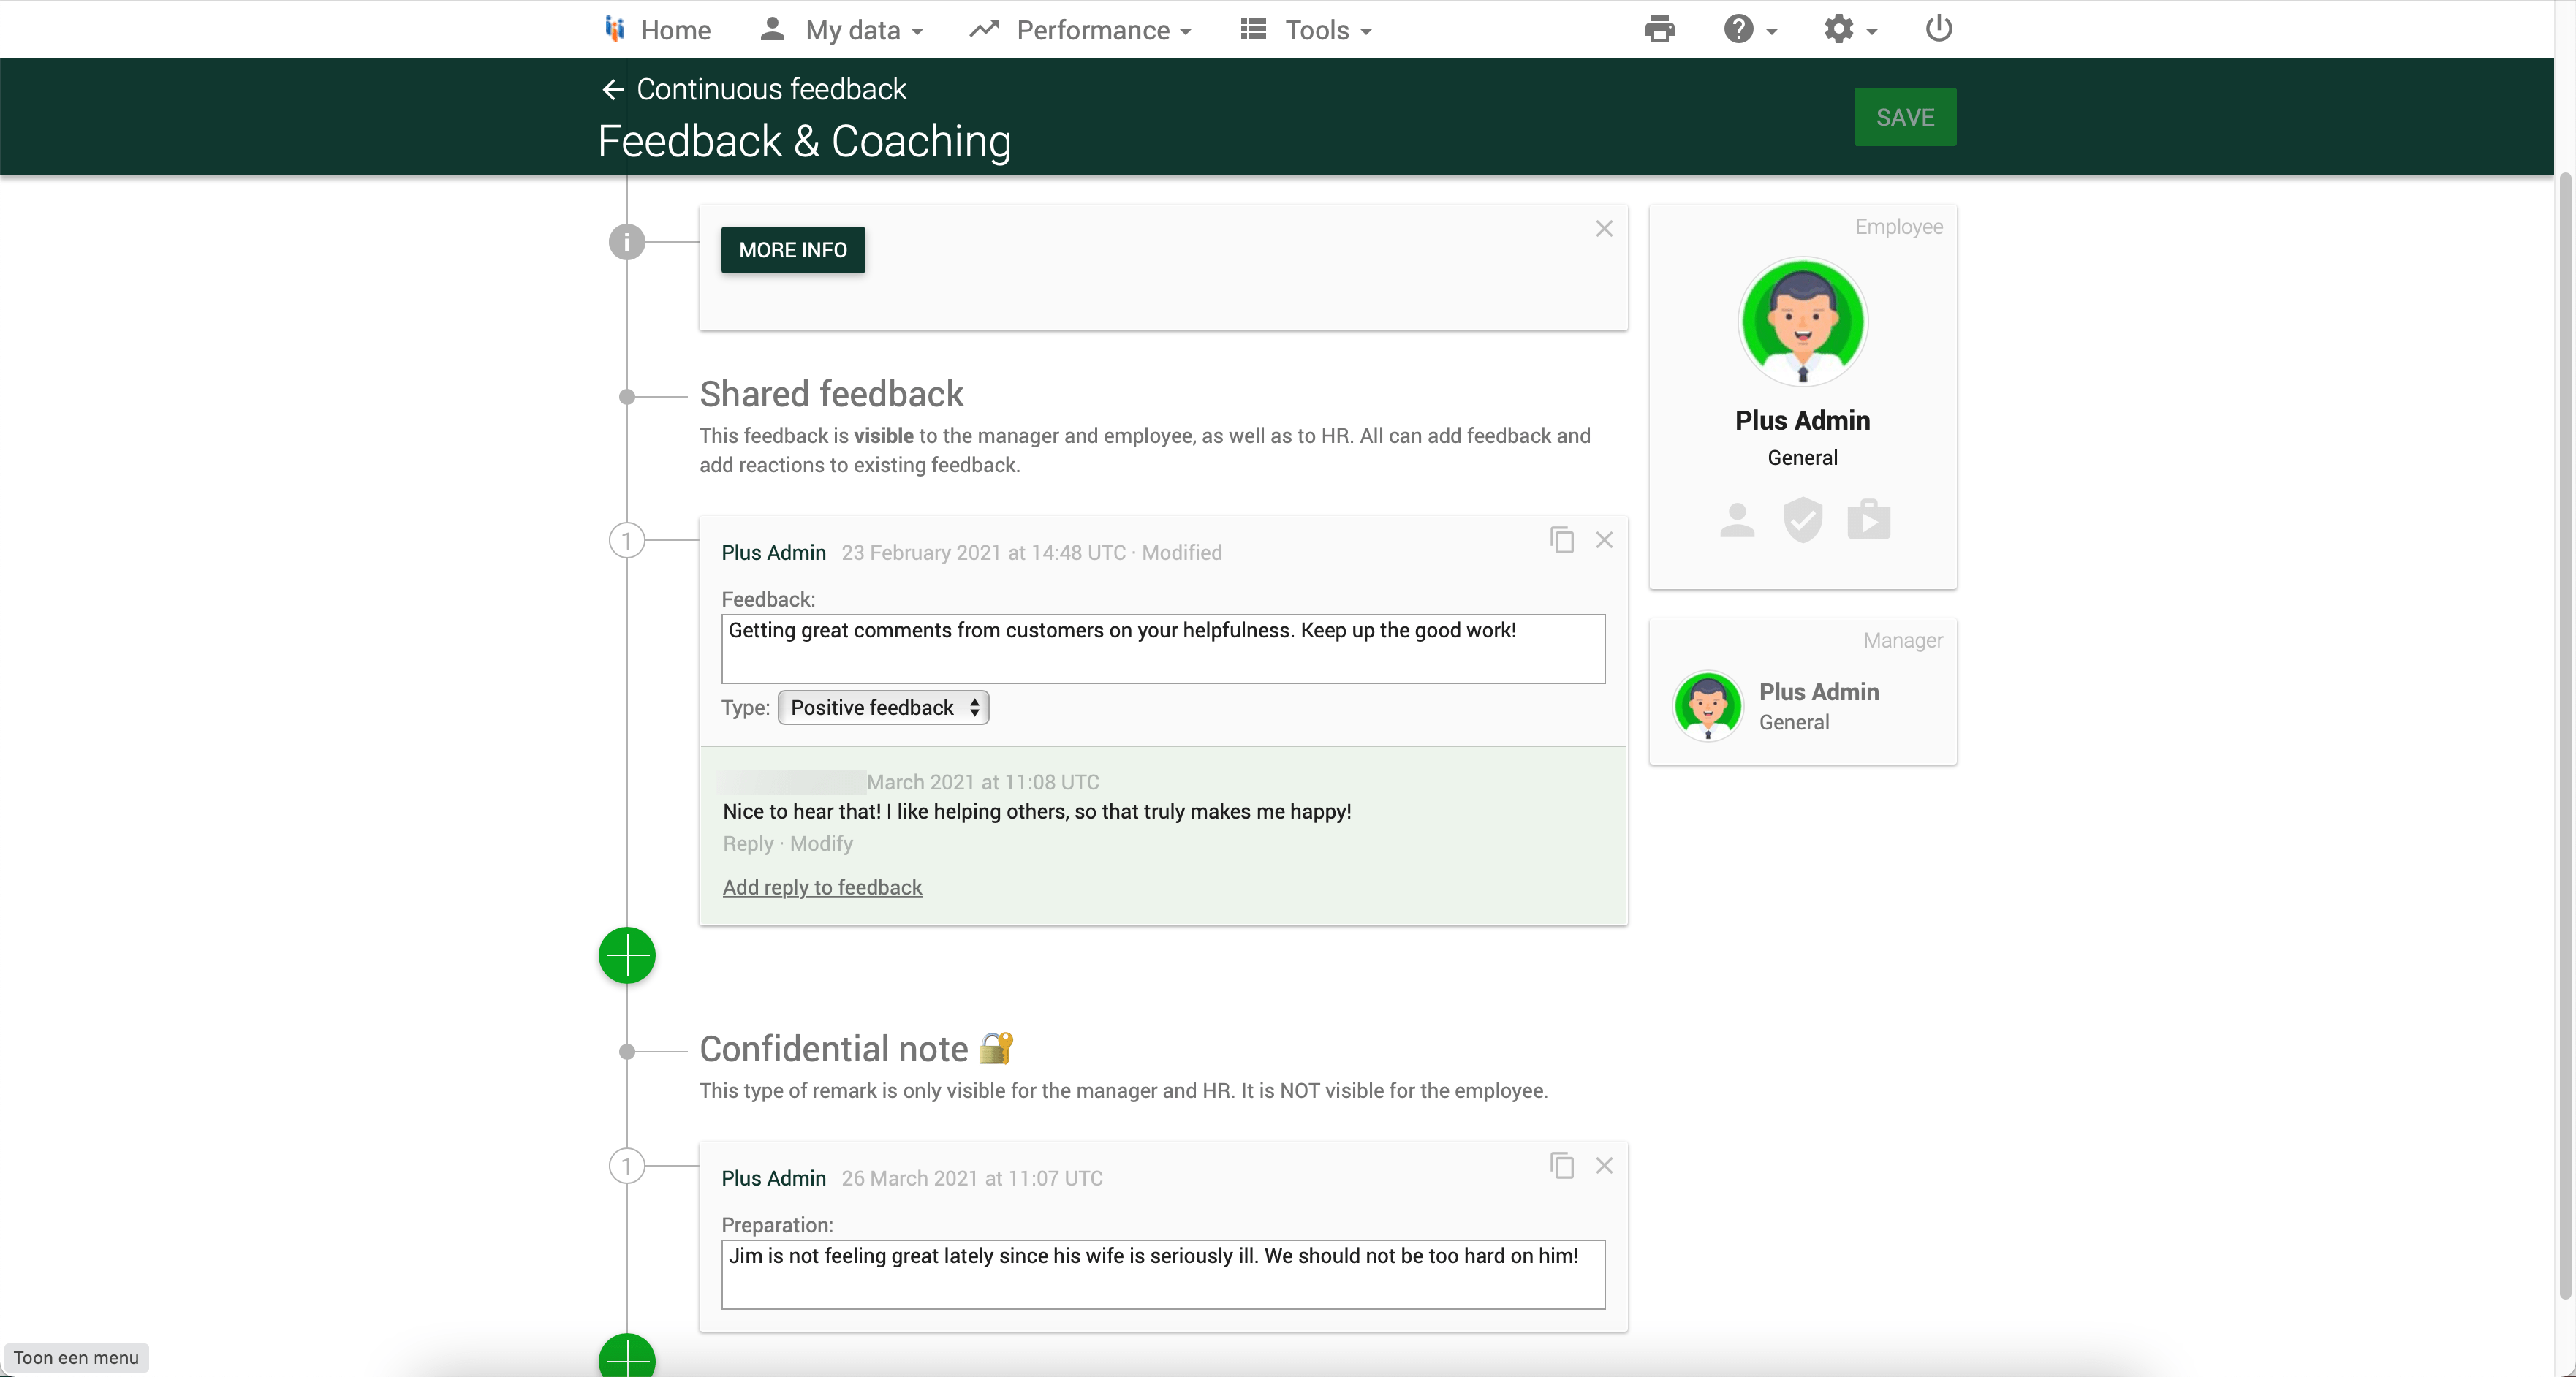Image resolution: width=2576 pixels, height=1377 pixels.
Task: Click the power logout icon
Action: (1938, 28)
